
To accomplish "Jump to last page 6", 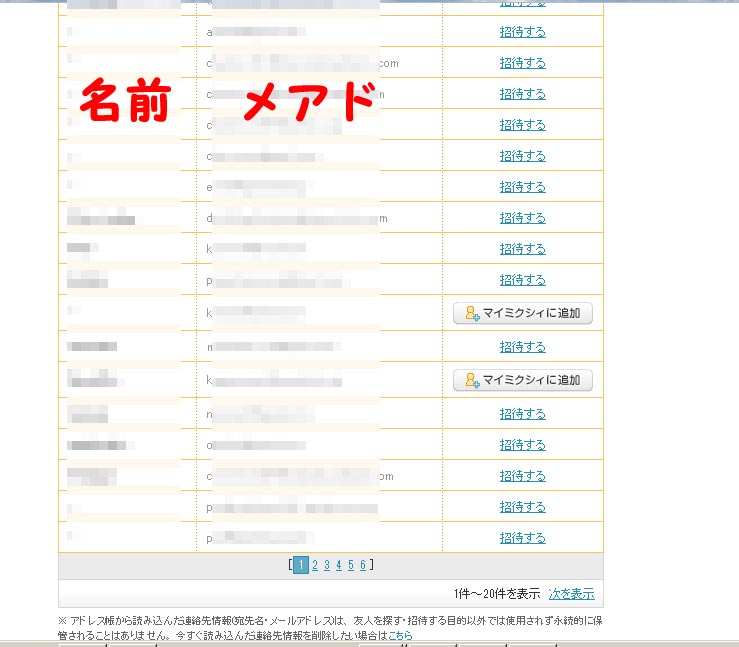I will coord(363,565).
